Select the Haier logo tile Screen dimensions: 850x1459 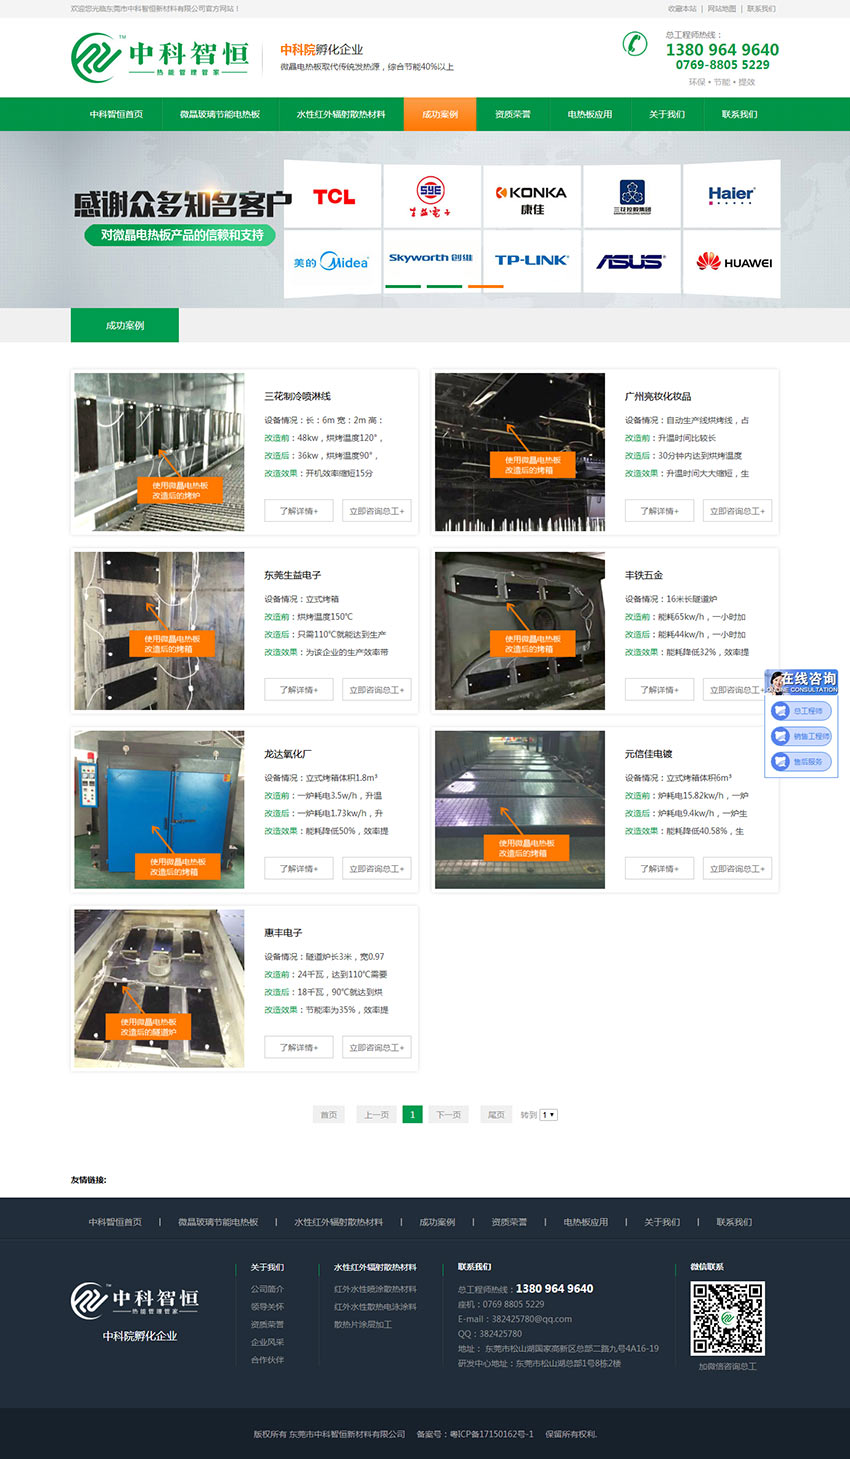[731, 196]
